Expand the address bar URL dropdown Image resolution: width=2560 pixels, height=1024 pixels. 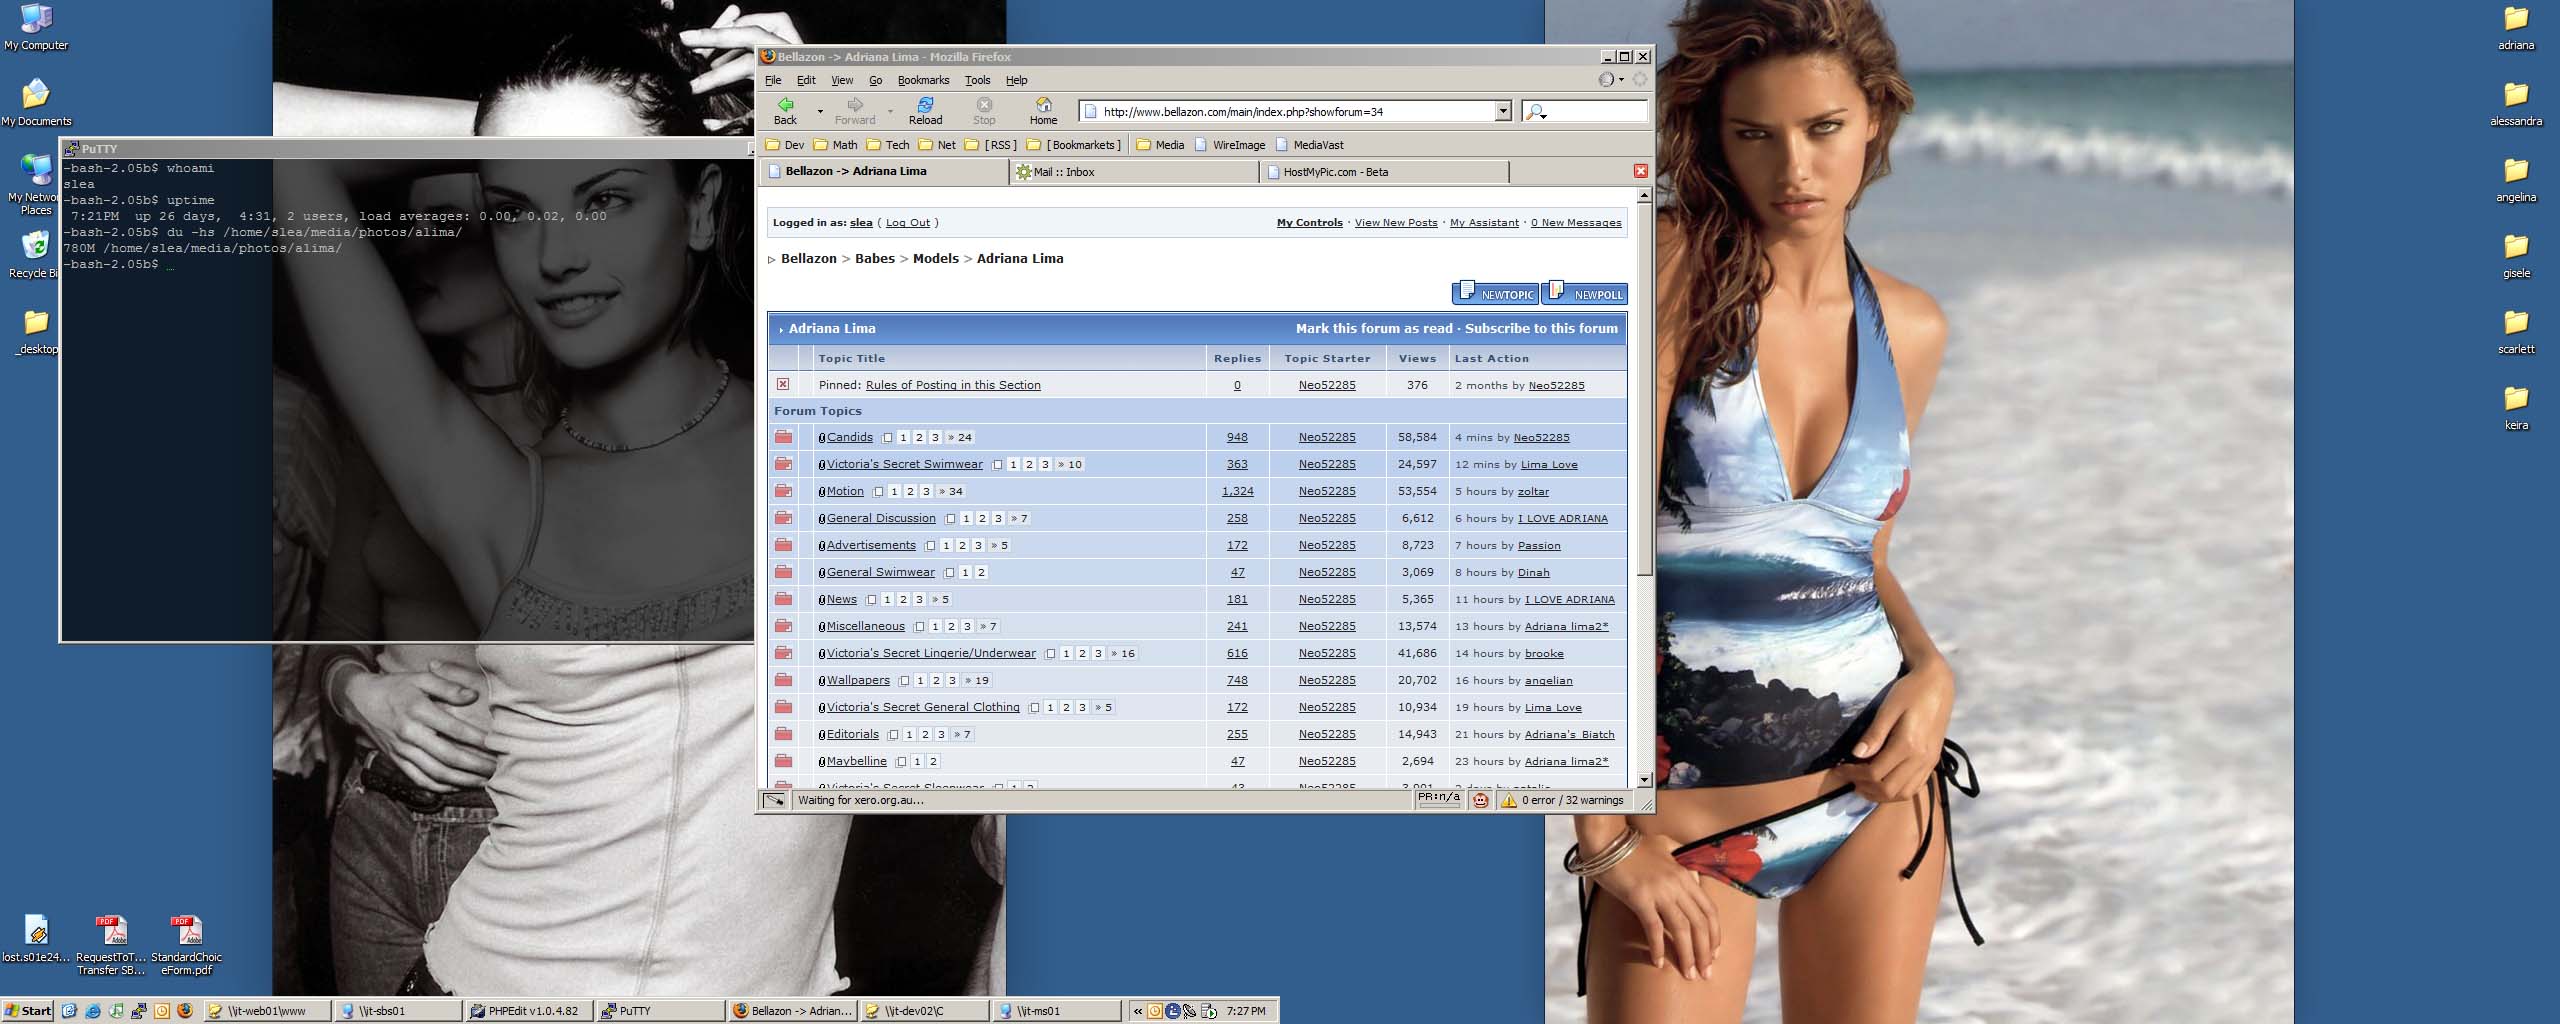point(1502,111)
